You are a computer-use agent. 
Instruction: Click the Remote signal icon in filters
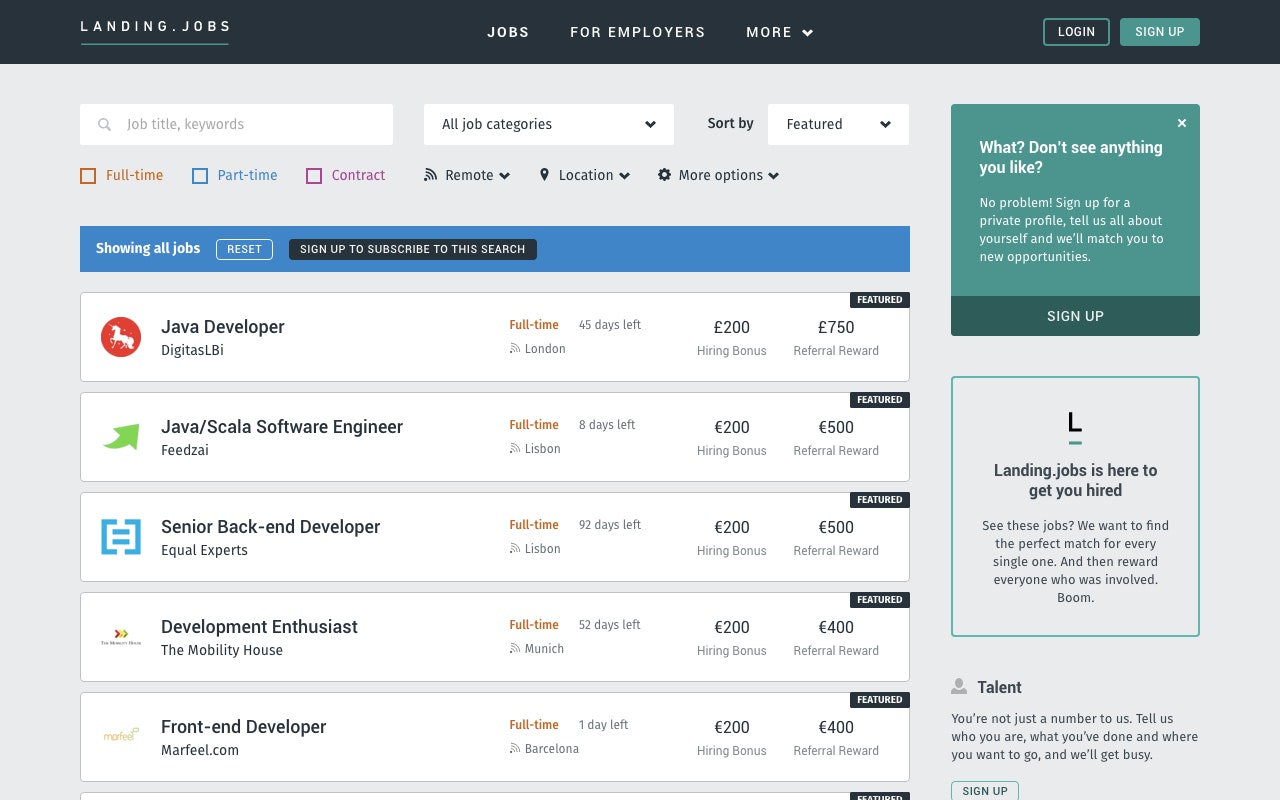(430, 175)
